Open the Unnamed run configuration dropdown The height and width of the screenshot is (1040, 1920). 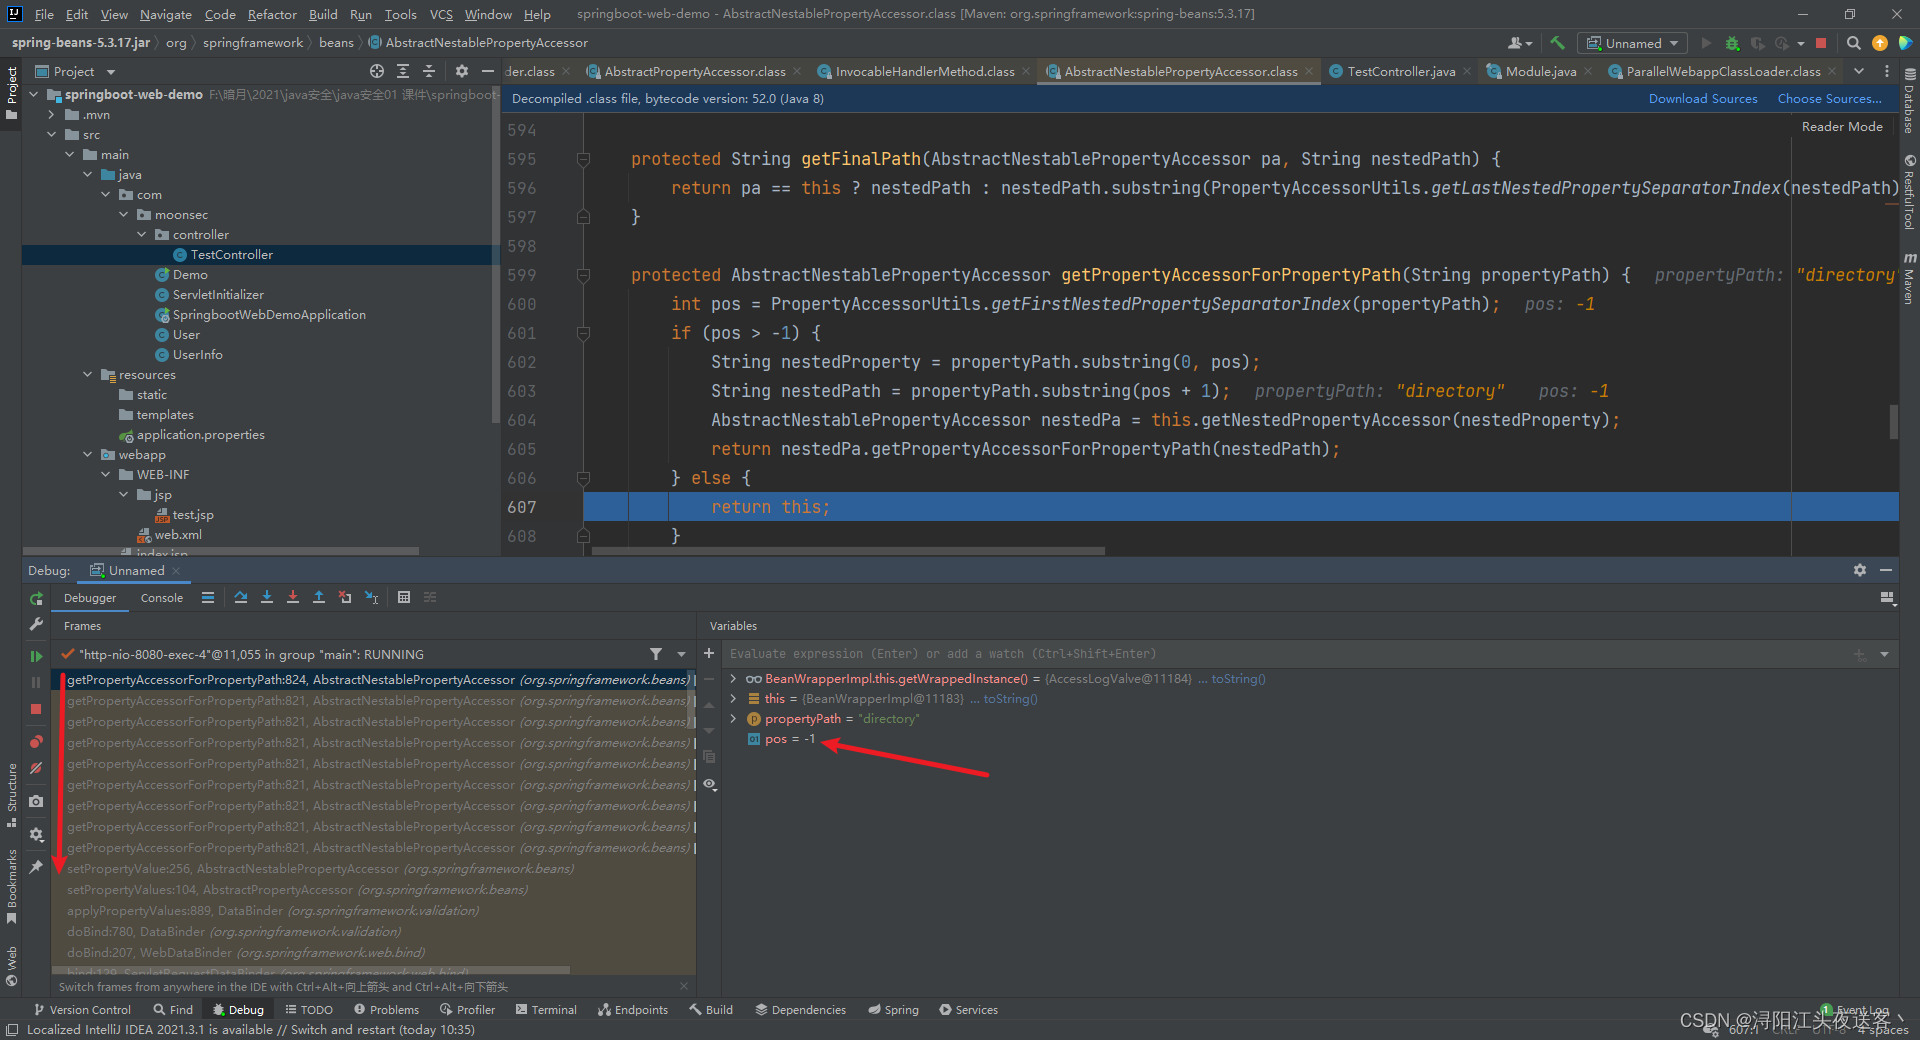pos(1633,43)
